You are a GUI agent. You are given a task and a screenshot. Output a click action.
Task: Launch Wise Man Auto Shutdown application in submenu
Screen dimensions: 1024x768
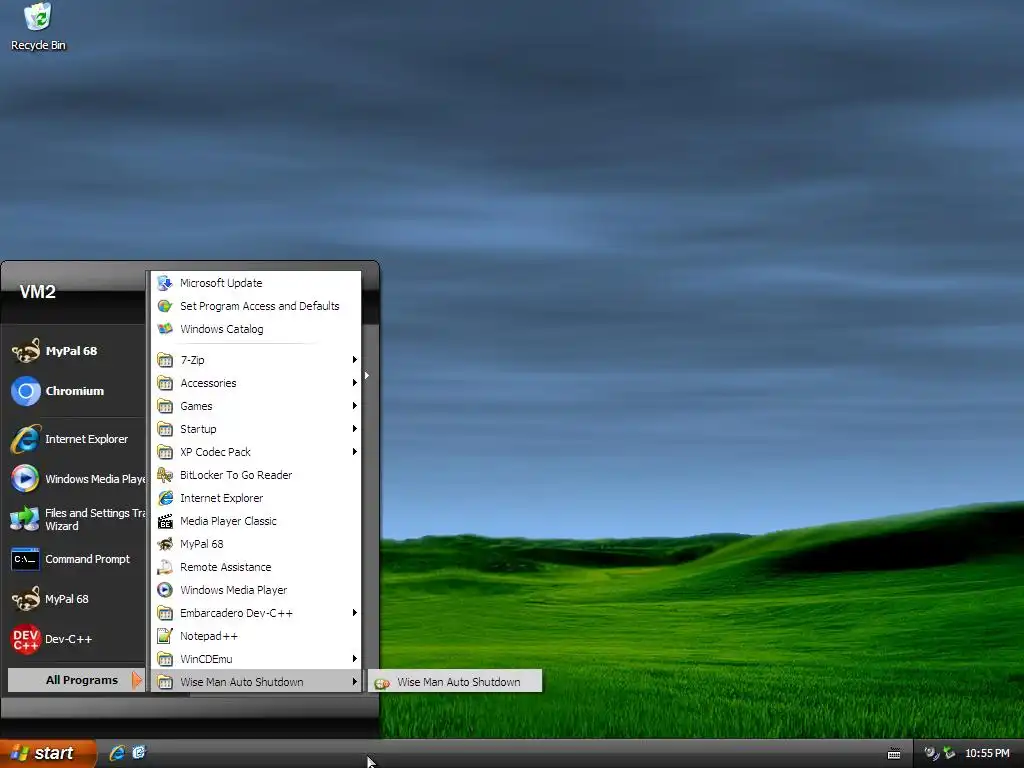point(455,682)
